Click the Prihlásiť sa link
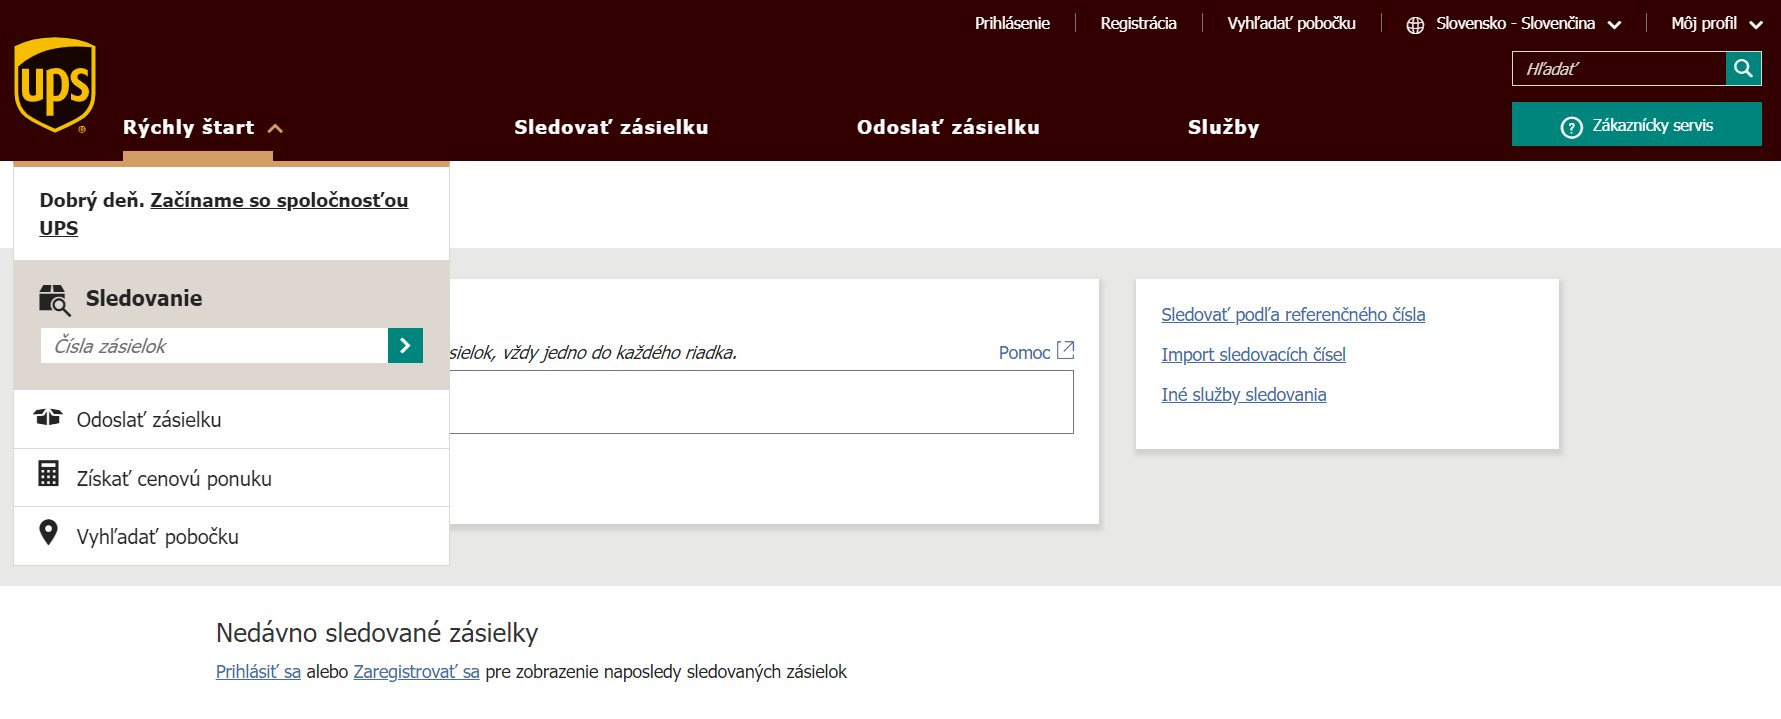Screen dimensions: 1781x719 pos(258,672)
